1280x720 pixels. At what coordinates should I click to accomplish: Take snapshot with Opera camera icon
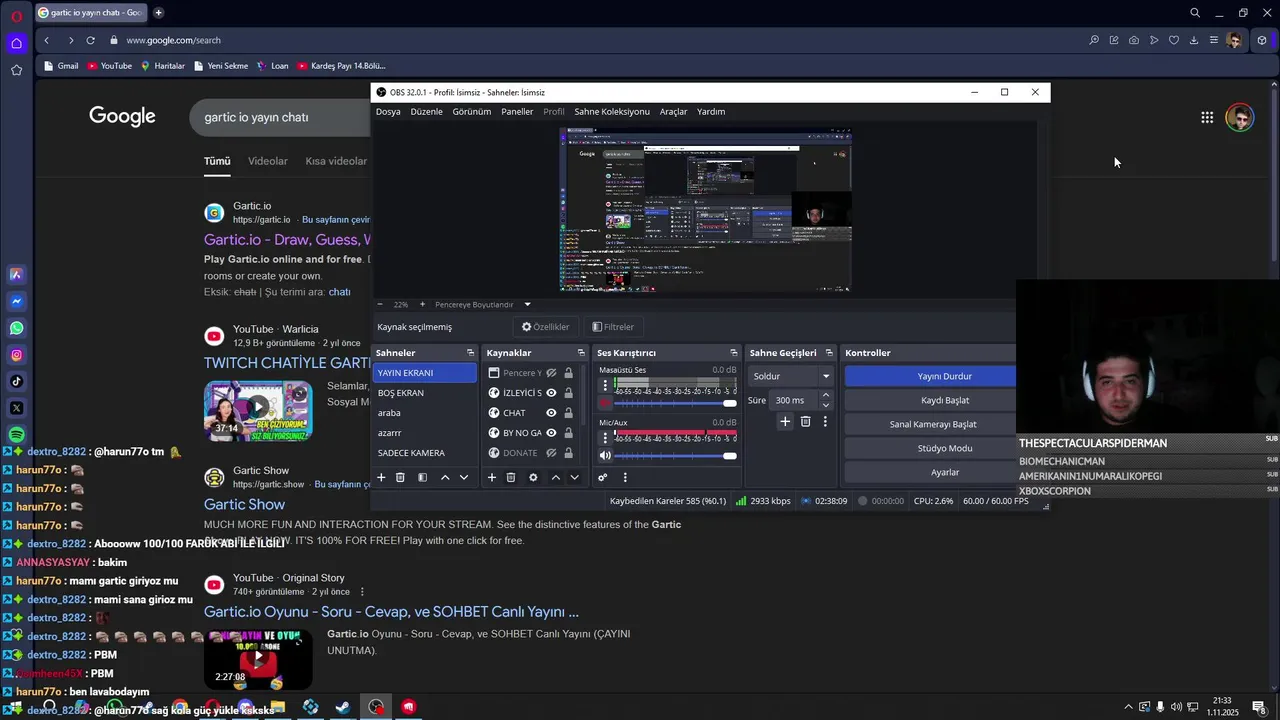1133,40
